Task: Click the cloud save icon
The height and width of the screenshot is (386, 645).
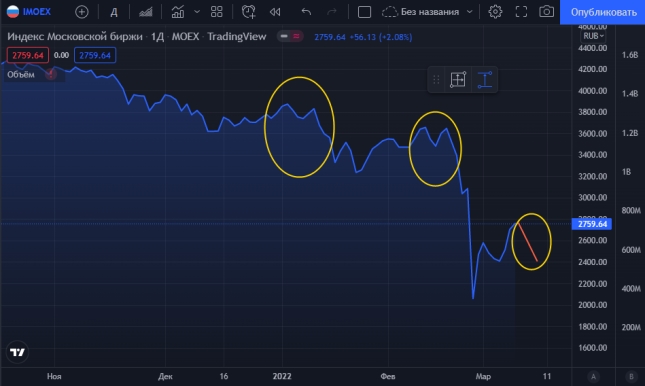Action: (x=389, y=12)
